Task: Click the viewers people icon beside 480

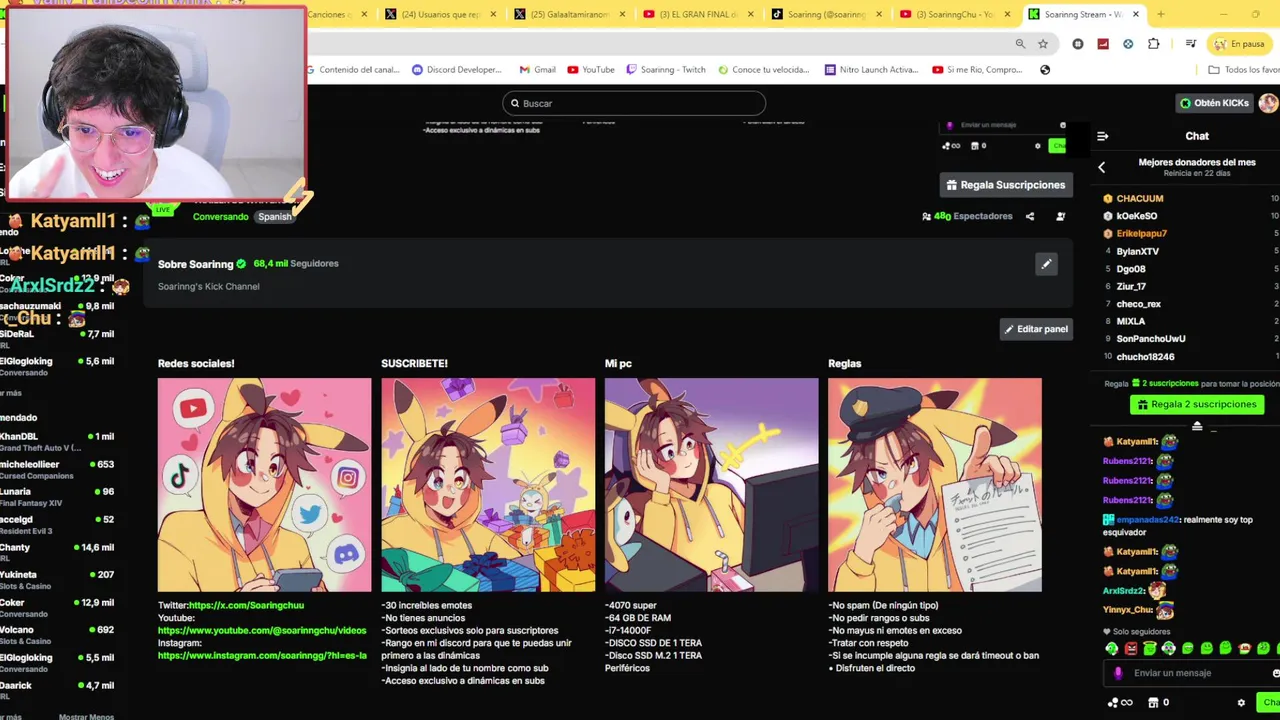Action: [x=926, y=216]
